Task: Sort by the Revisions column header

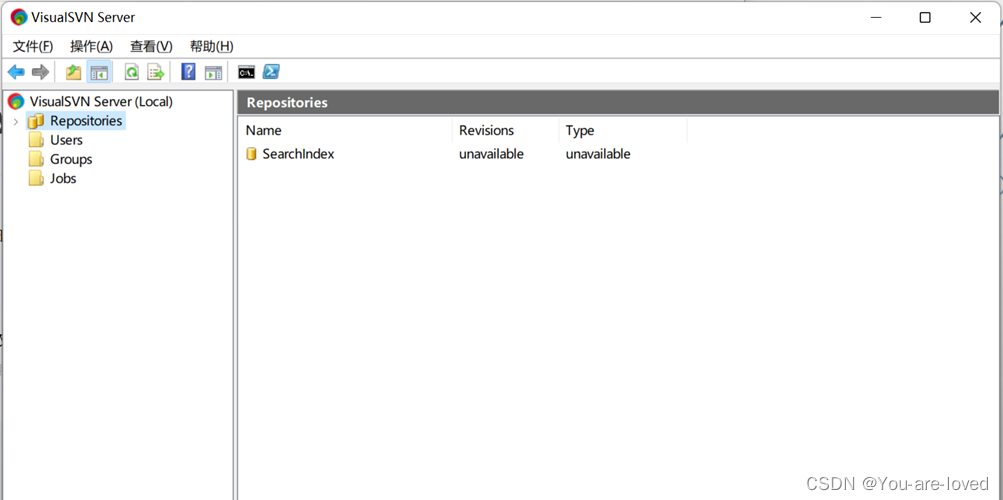Action: pos(505,130)
